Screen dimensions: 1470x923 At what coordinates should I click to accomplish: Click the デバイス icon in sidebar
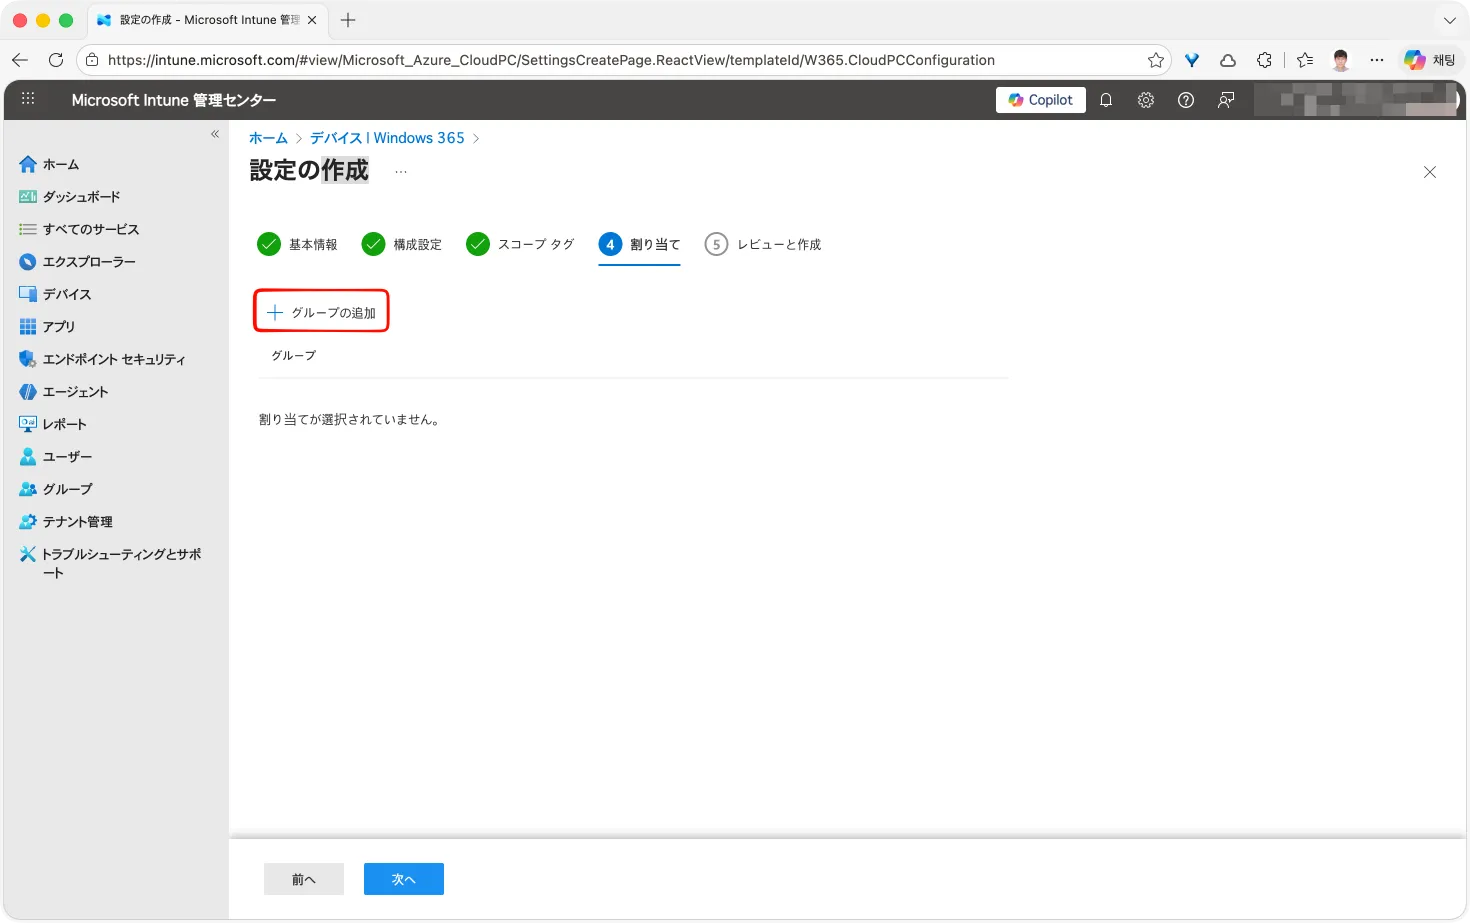click(x=28, y=294)
